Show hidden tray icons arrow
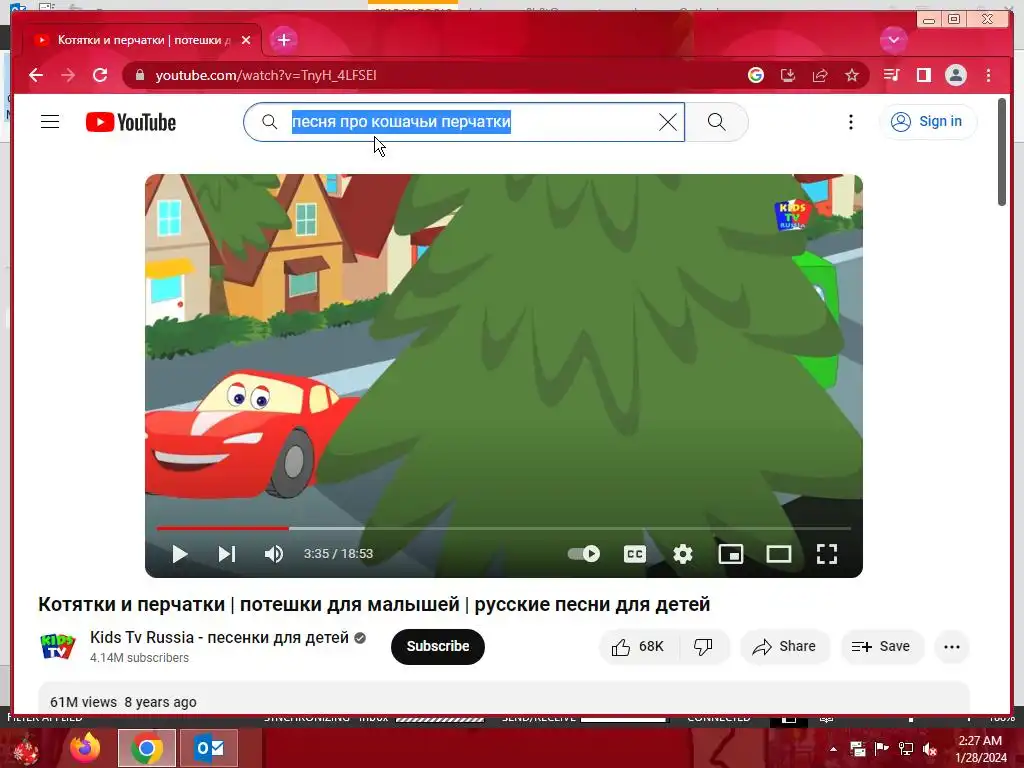This screenshot has height=768, width=1024. coord(833,749)
